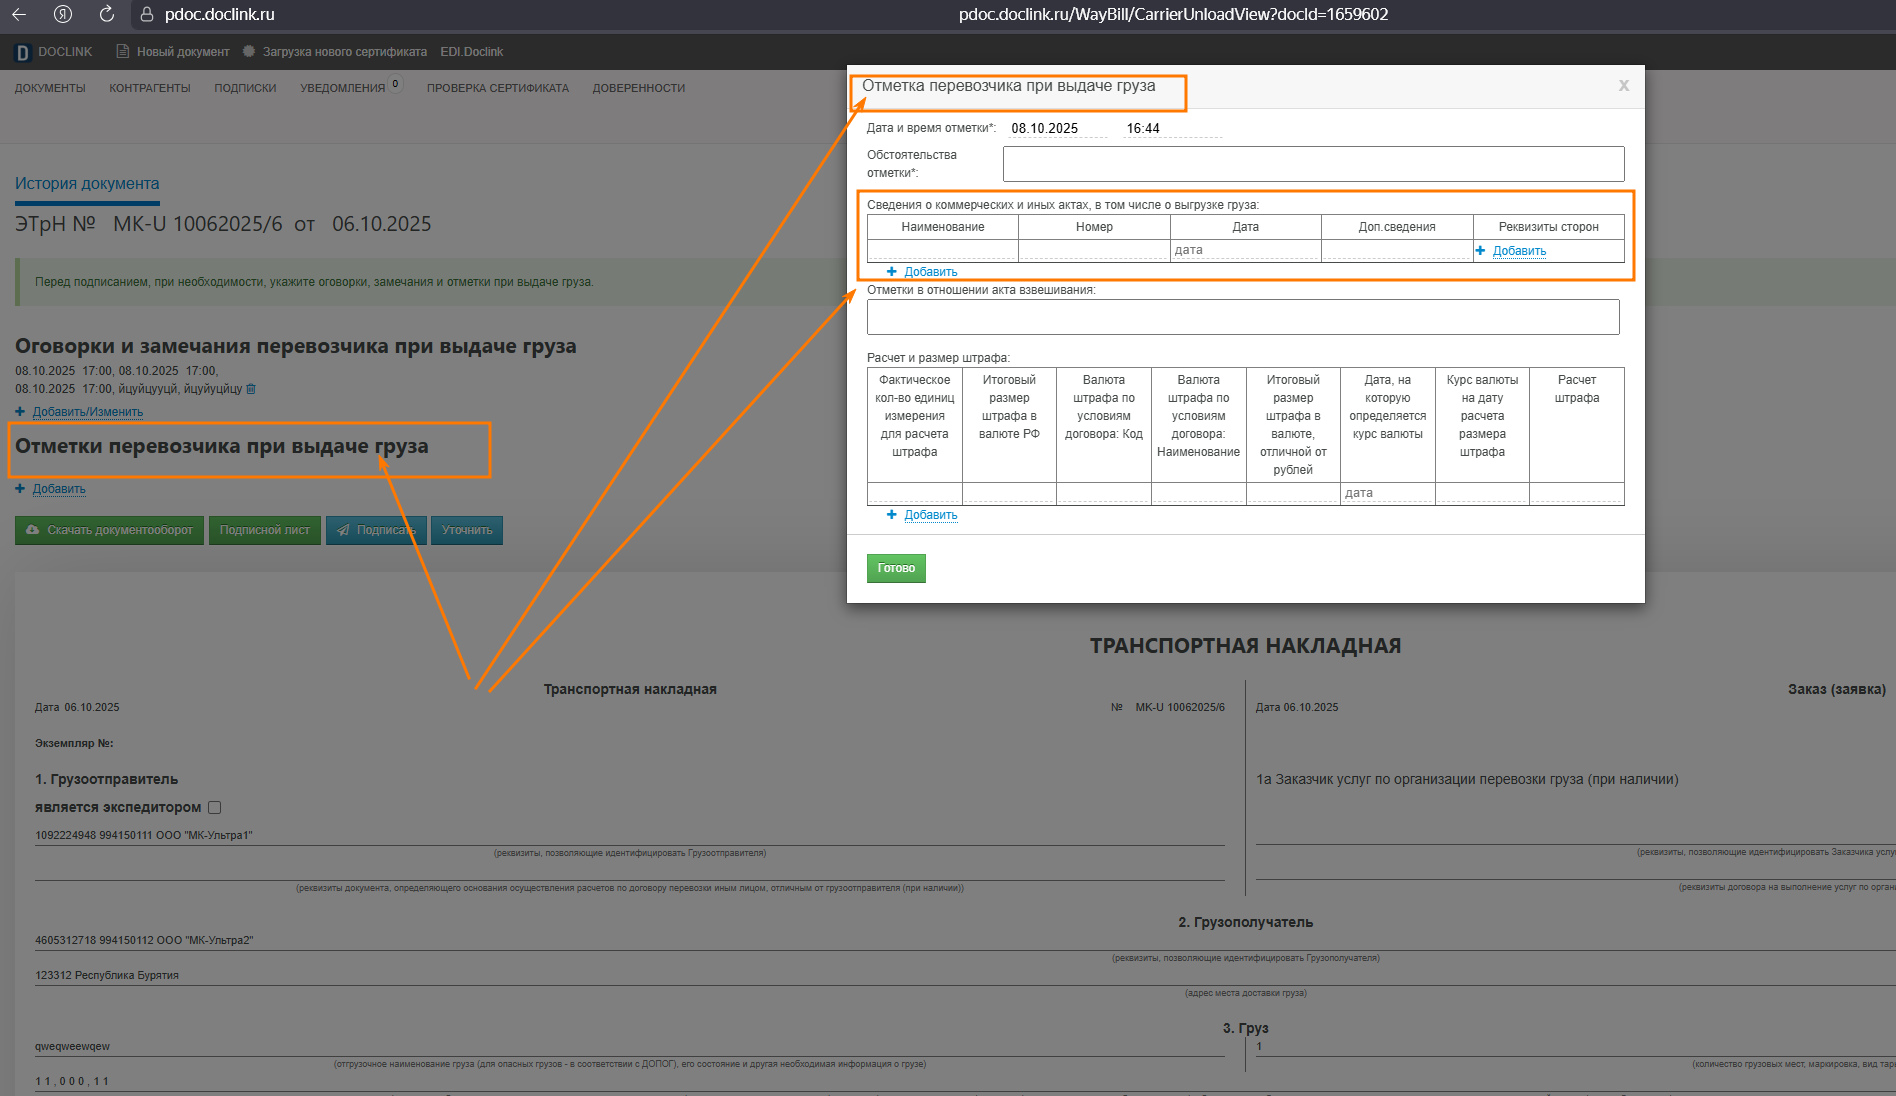Click the 'Валюта штрафа: Код' input cell
The width and height of the screenshot is (1896, 1096).
click(1104, 493)
